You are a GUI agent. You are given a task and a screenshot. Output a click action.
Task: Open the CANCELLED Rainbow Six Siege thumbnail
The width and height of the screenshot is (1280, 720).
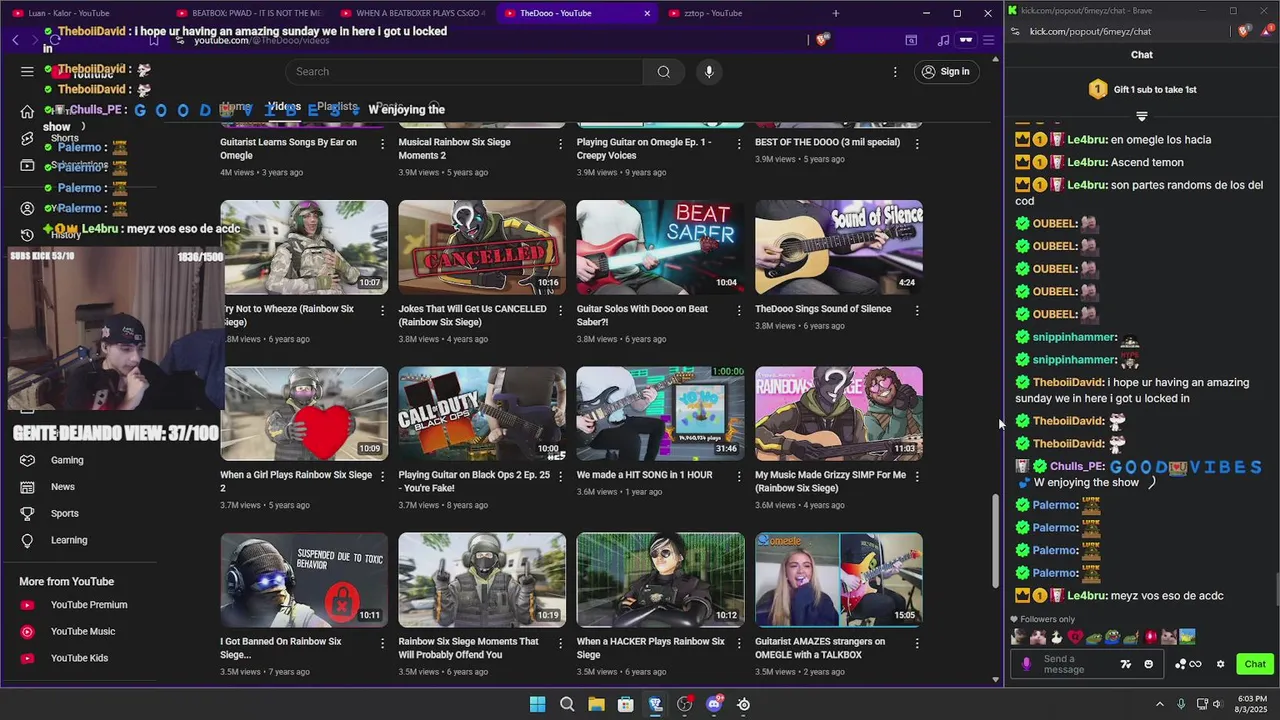click(482, 247)
